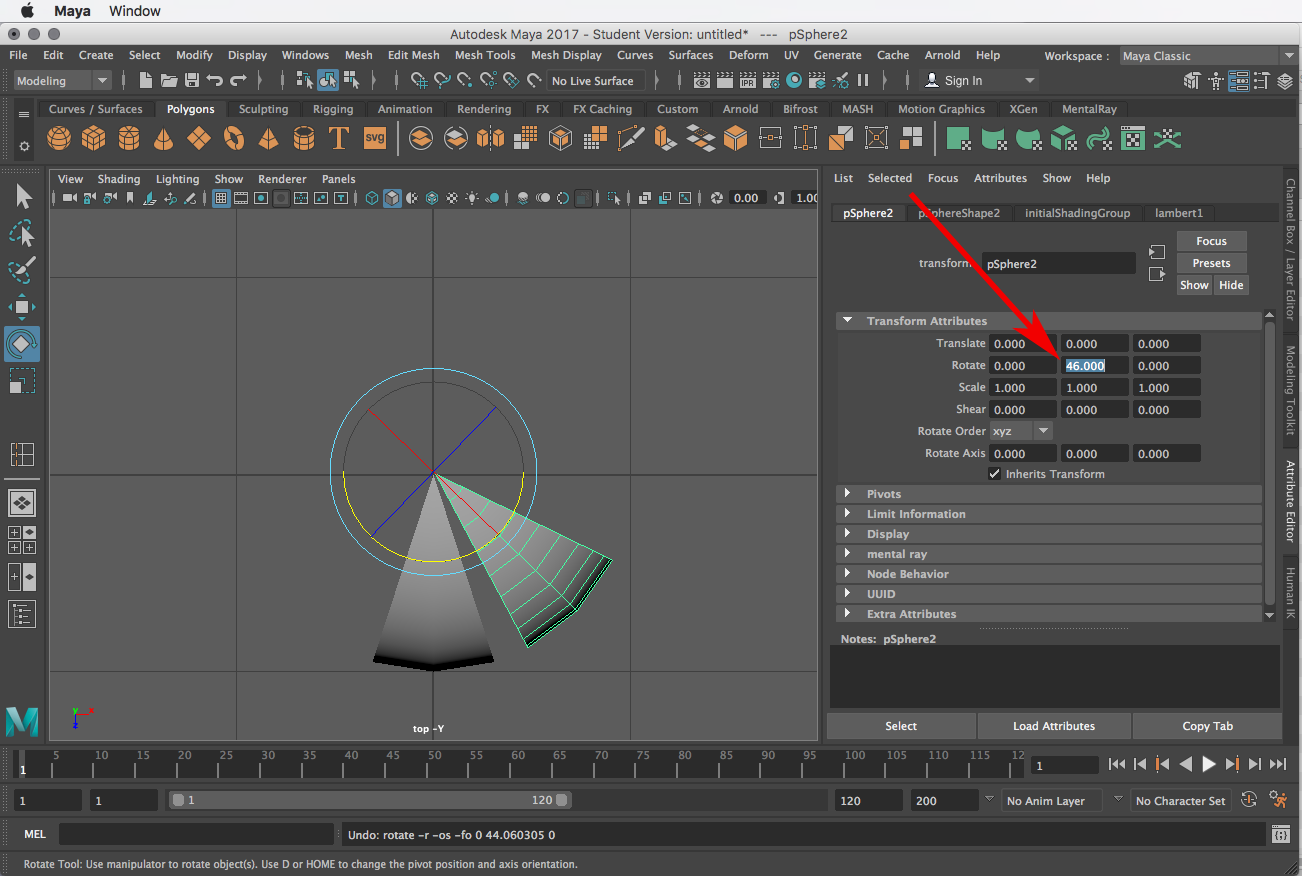Create a polygon sphere from the Polygons shelf
Screen dimensions: 1302x876
click(x=60, y=139)
